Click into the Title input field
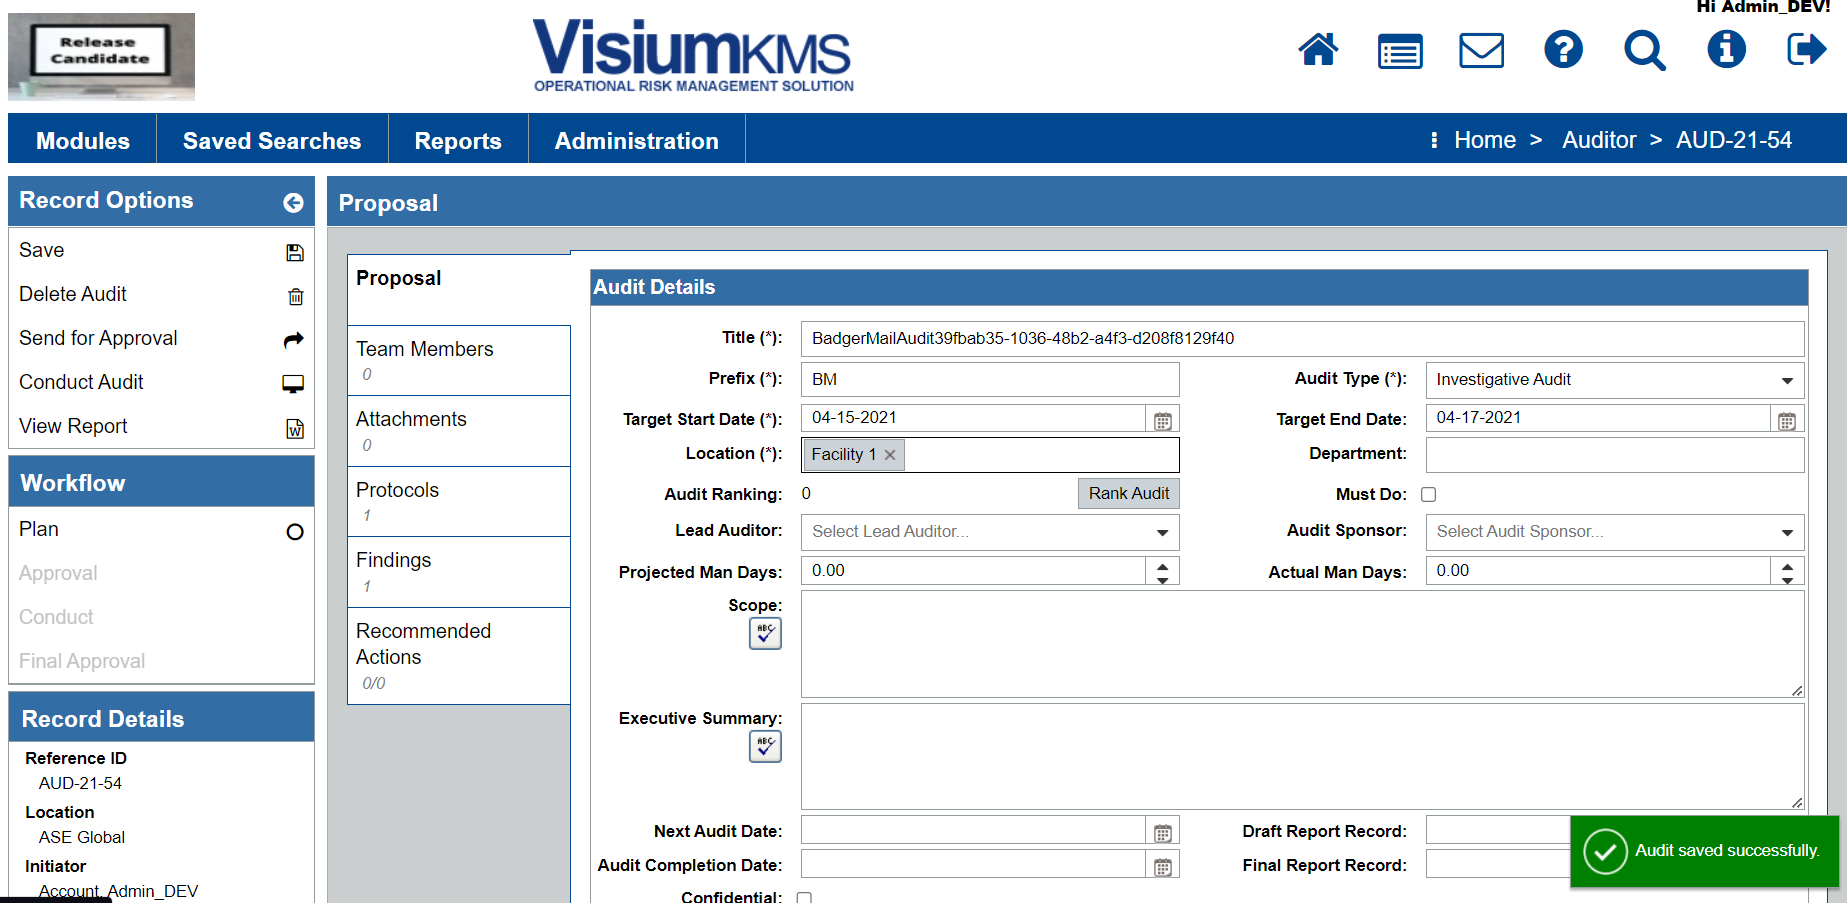This screenshot has height=903, width=1847. (1302, 339)
